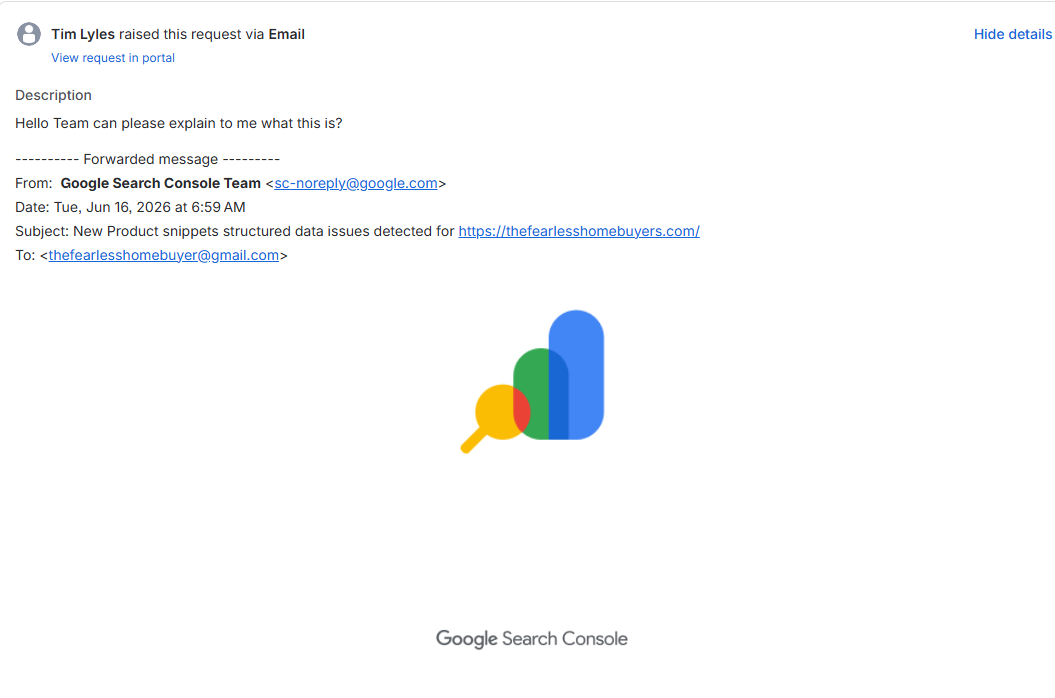Image resolution: width=1055 pixels, height=698 pixels.
Task: Click the Description field label
Action: point(53,95)
